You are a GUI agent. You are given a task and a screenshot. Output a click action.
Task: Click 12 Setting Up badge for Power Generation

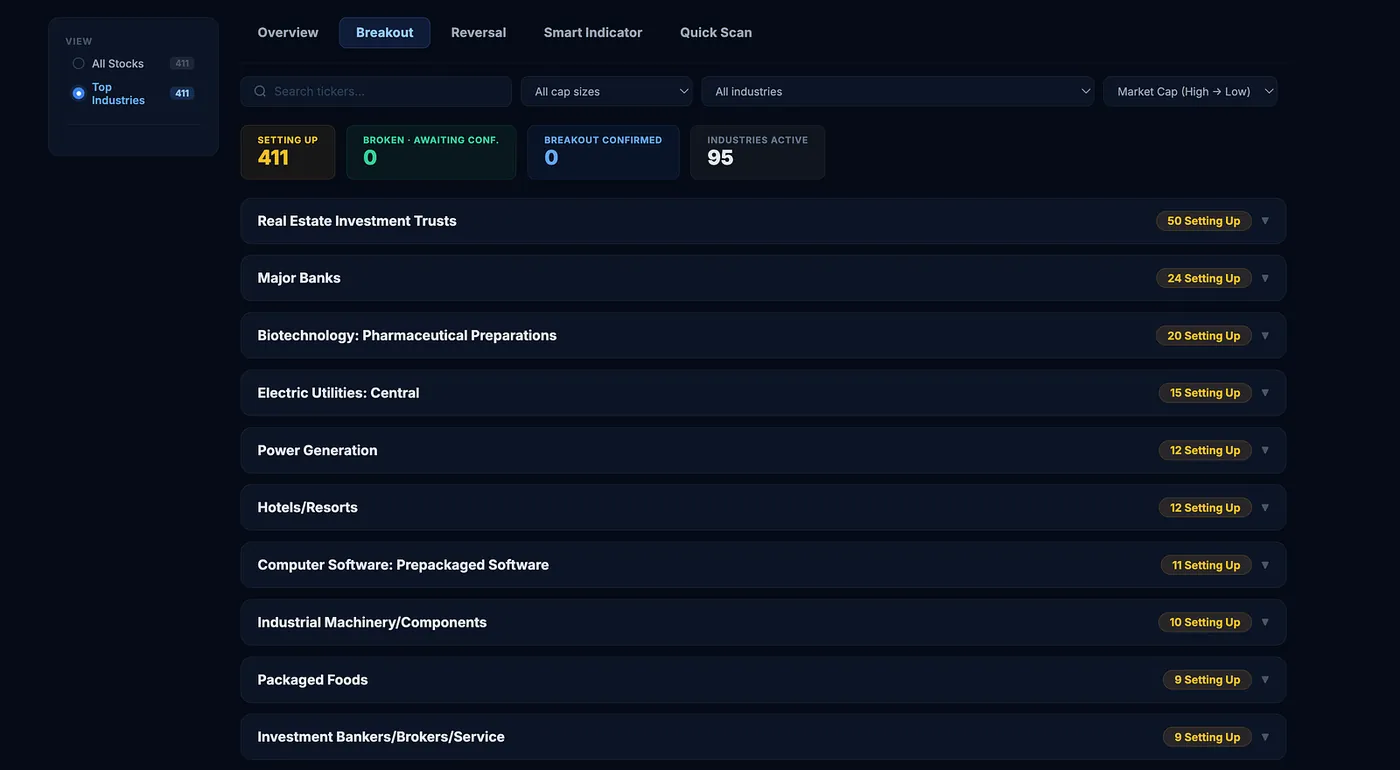[1205, 450]
